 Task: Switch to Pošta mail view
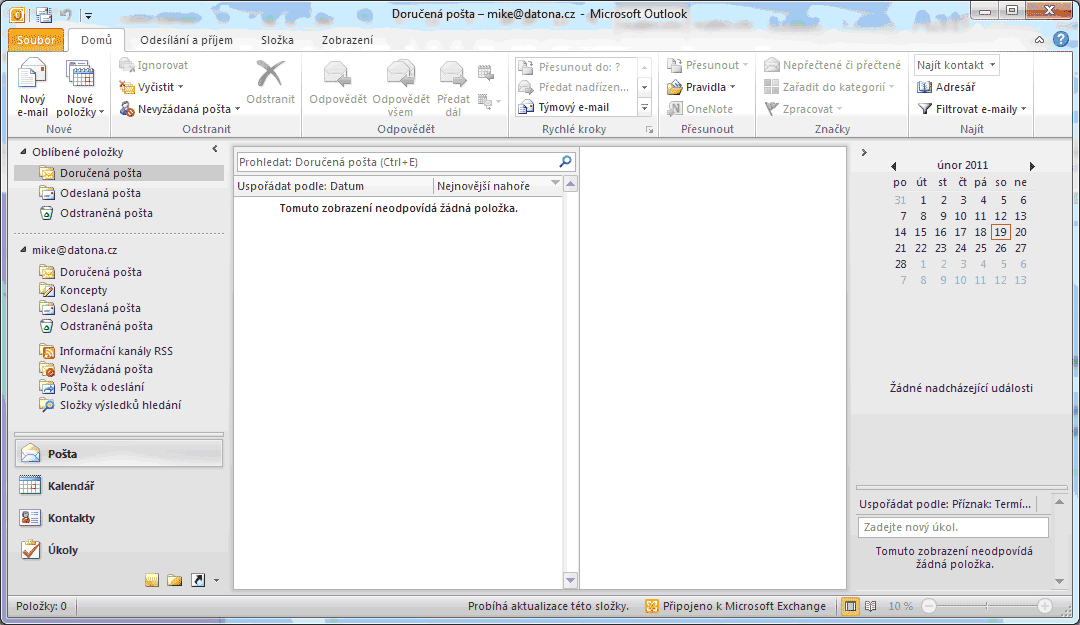tap(118, 453)
